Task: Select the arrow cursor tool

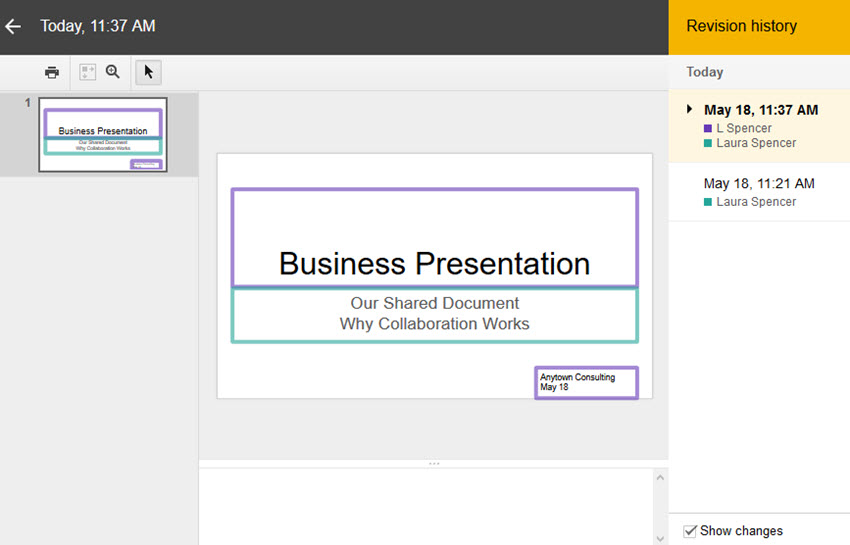Action: point(149,72)
